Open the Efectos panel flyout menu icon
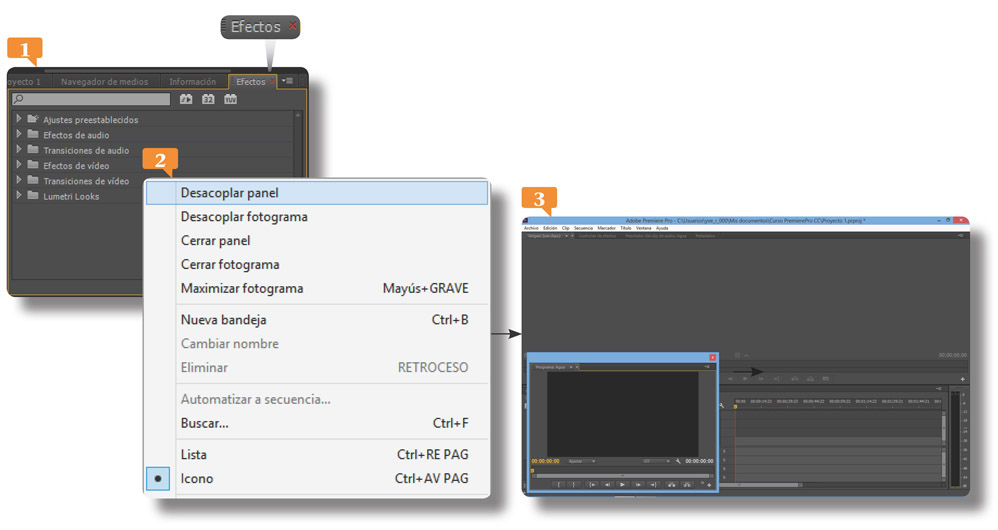Screen dimensions: 998x530 point(287,81)
